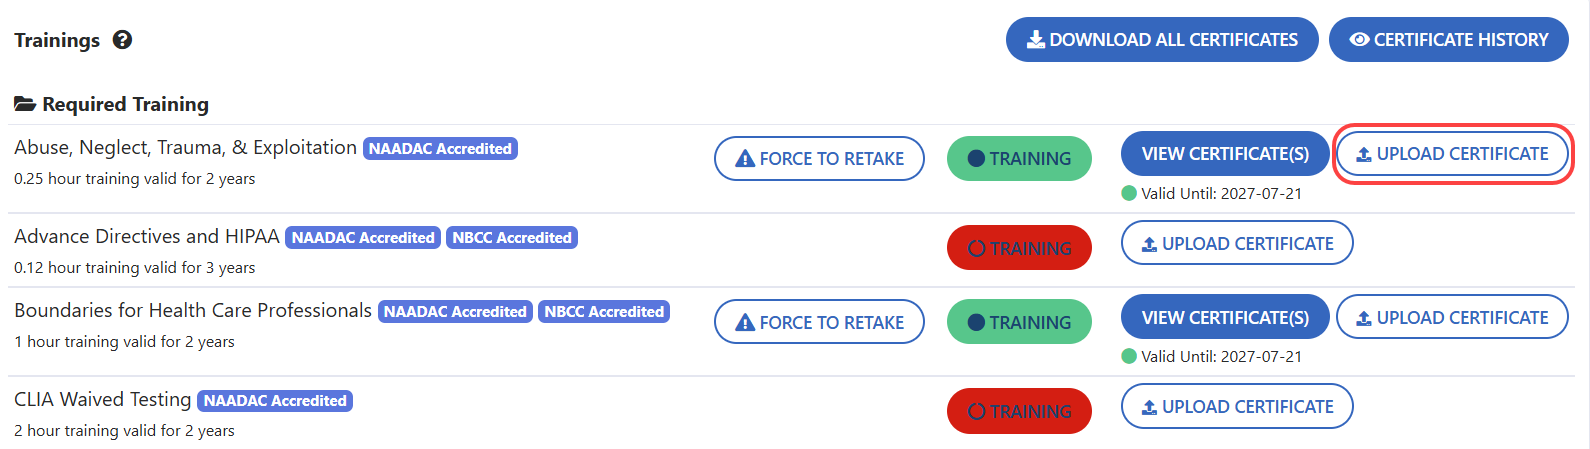View certificates for Abuse, Neglect, Trauma training
The width and height of the screenshot is (1590, 449).
tap(1225, 154)
